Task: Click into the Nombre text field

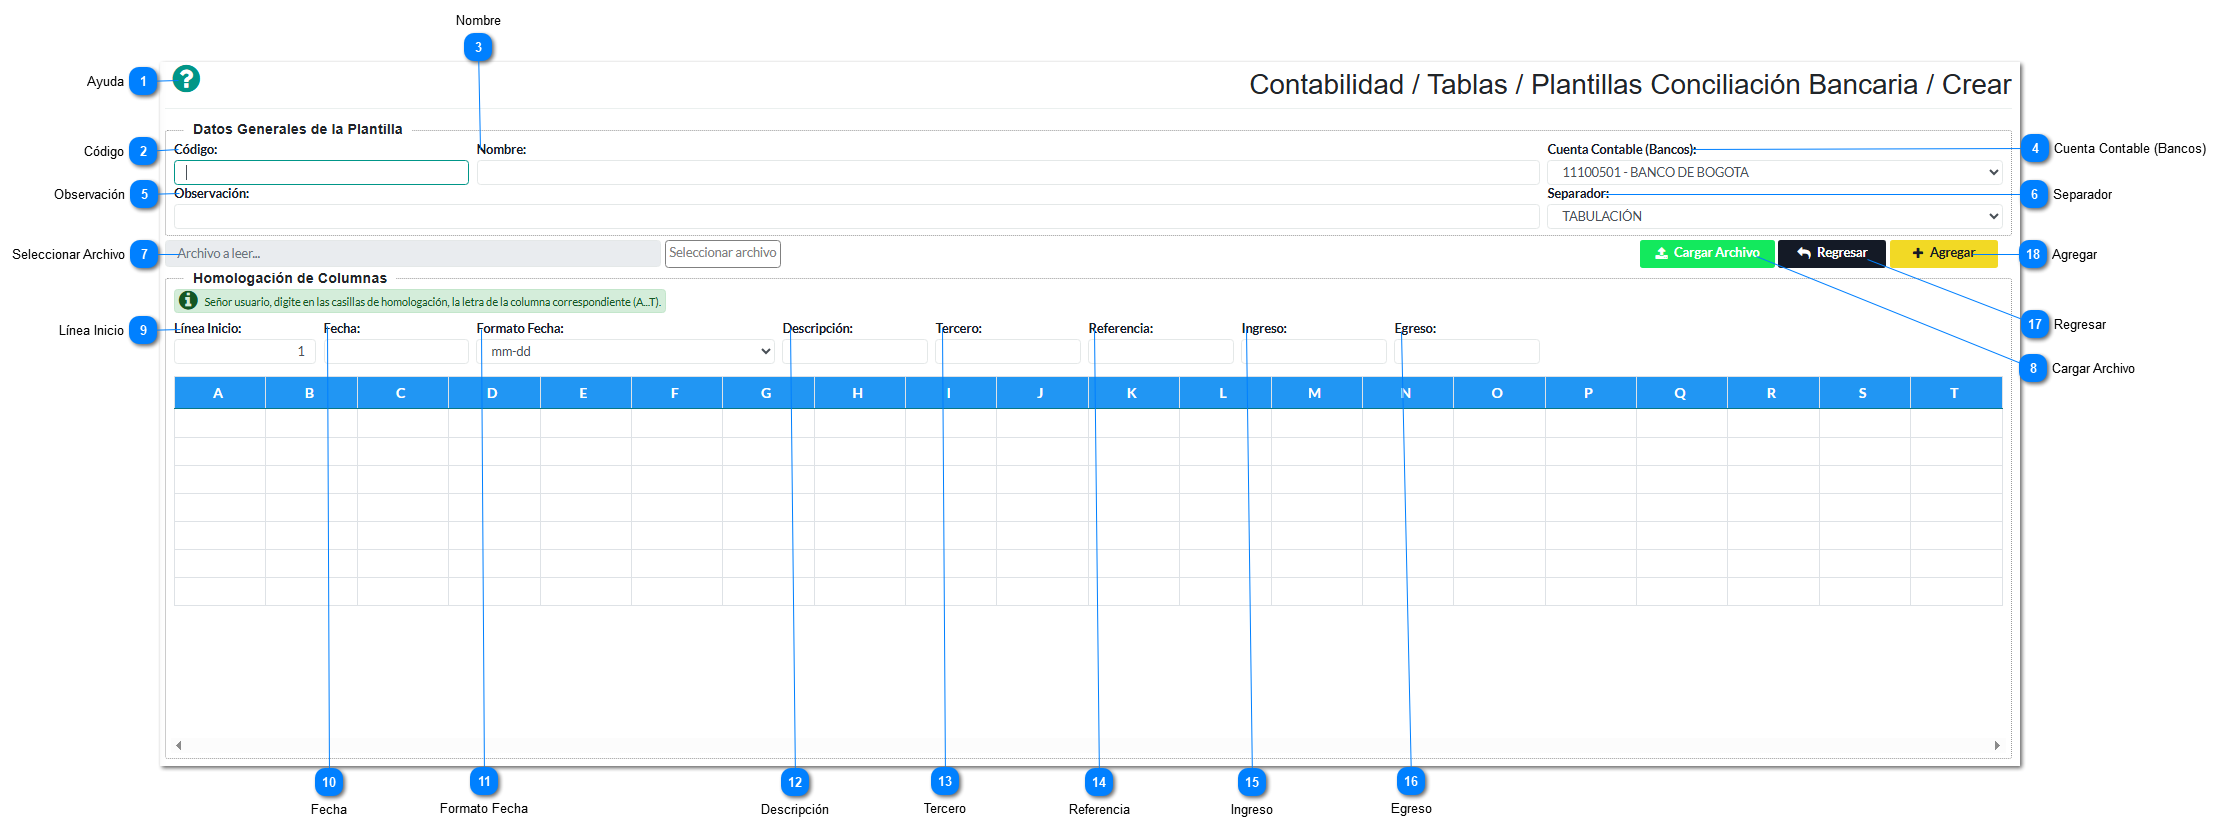Action: (1007, 173)
